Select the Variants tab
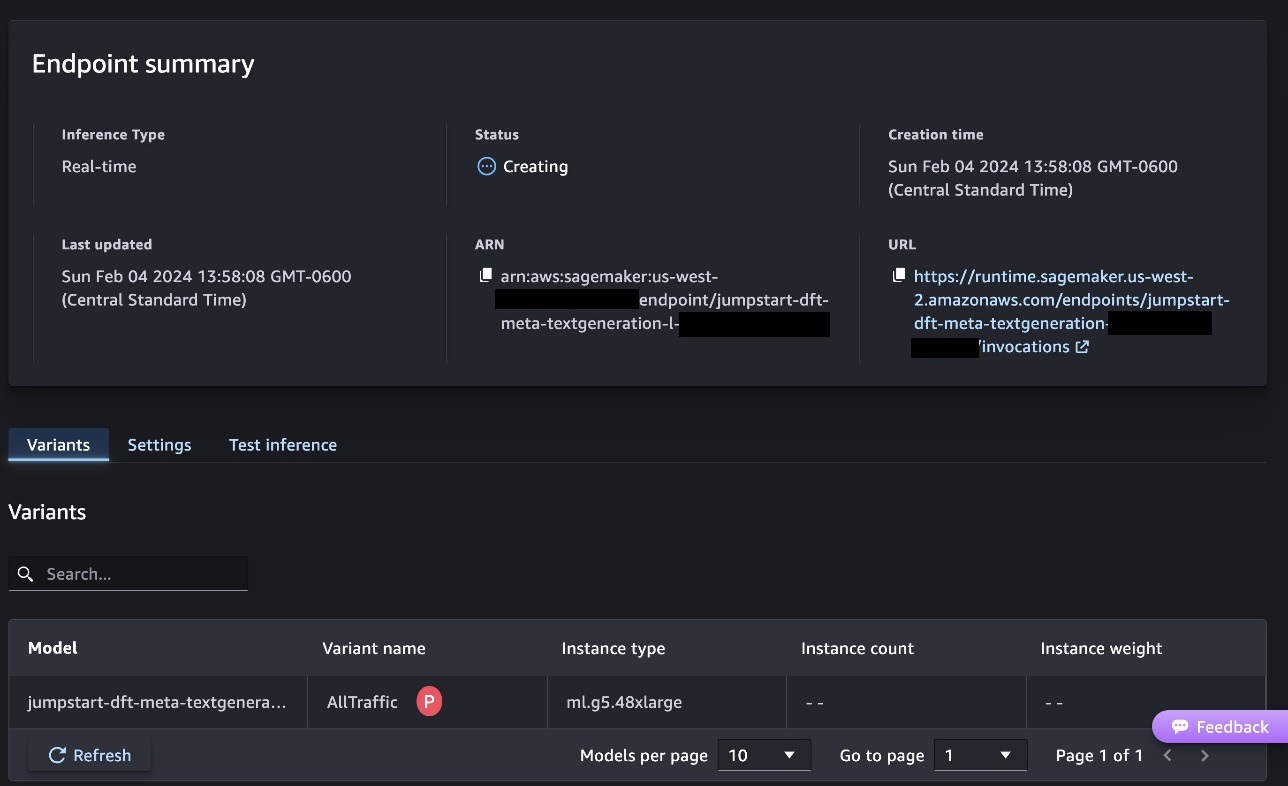 (58, 445)
